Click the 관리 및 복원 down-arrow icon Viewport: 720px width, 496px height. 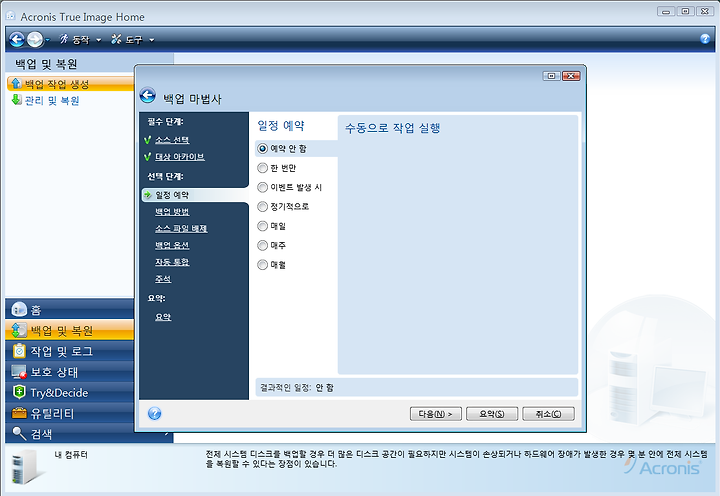point(17,100)
